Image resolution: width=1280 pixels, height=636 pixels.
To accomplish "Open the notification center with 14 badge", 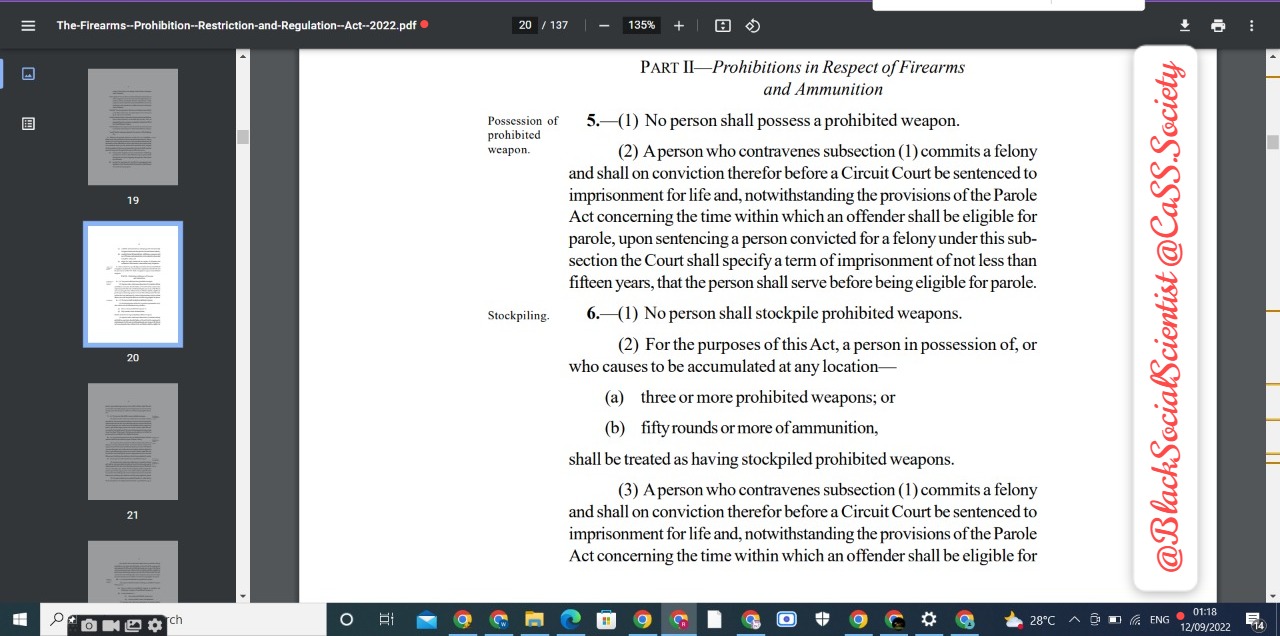I will tap(1254, 621).
